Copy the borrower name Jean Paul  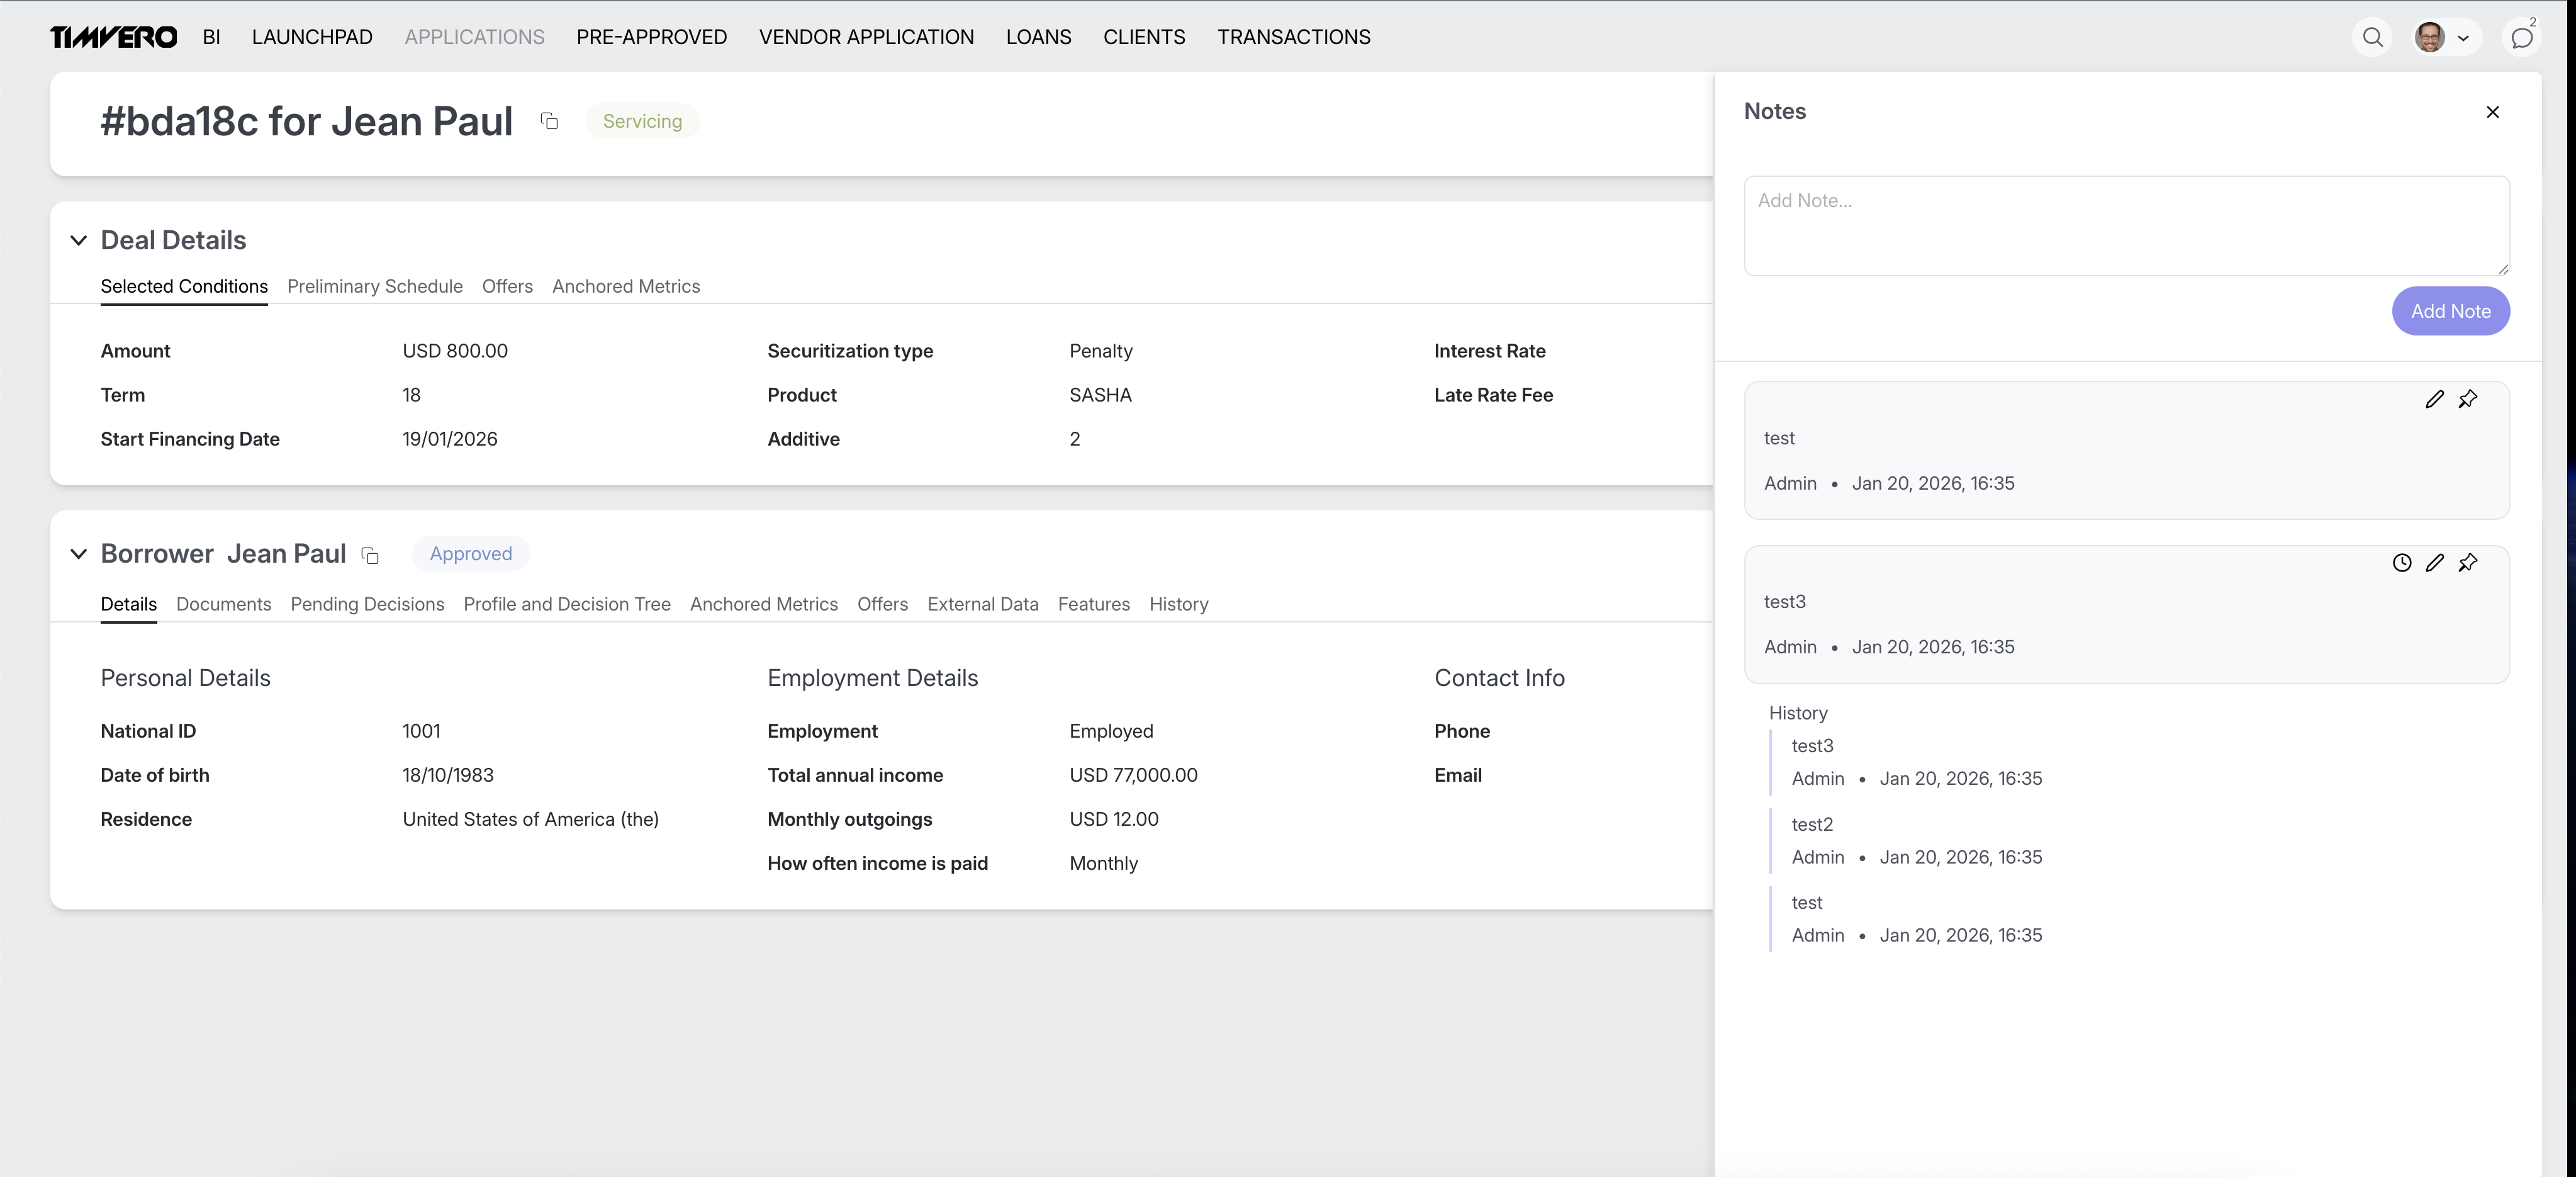(370, 555)
